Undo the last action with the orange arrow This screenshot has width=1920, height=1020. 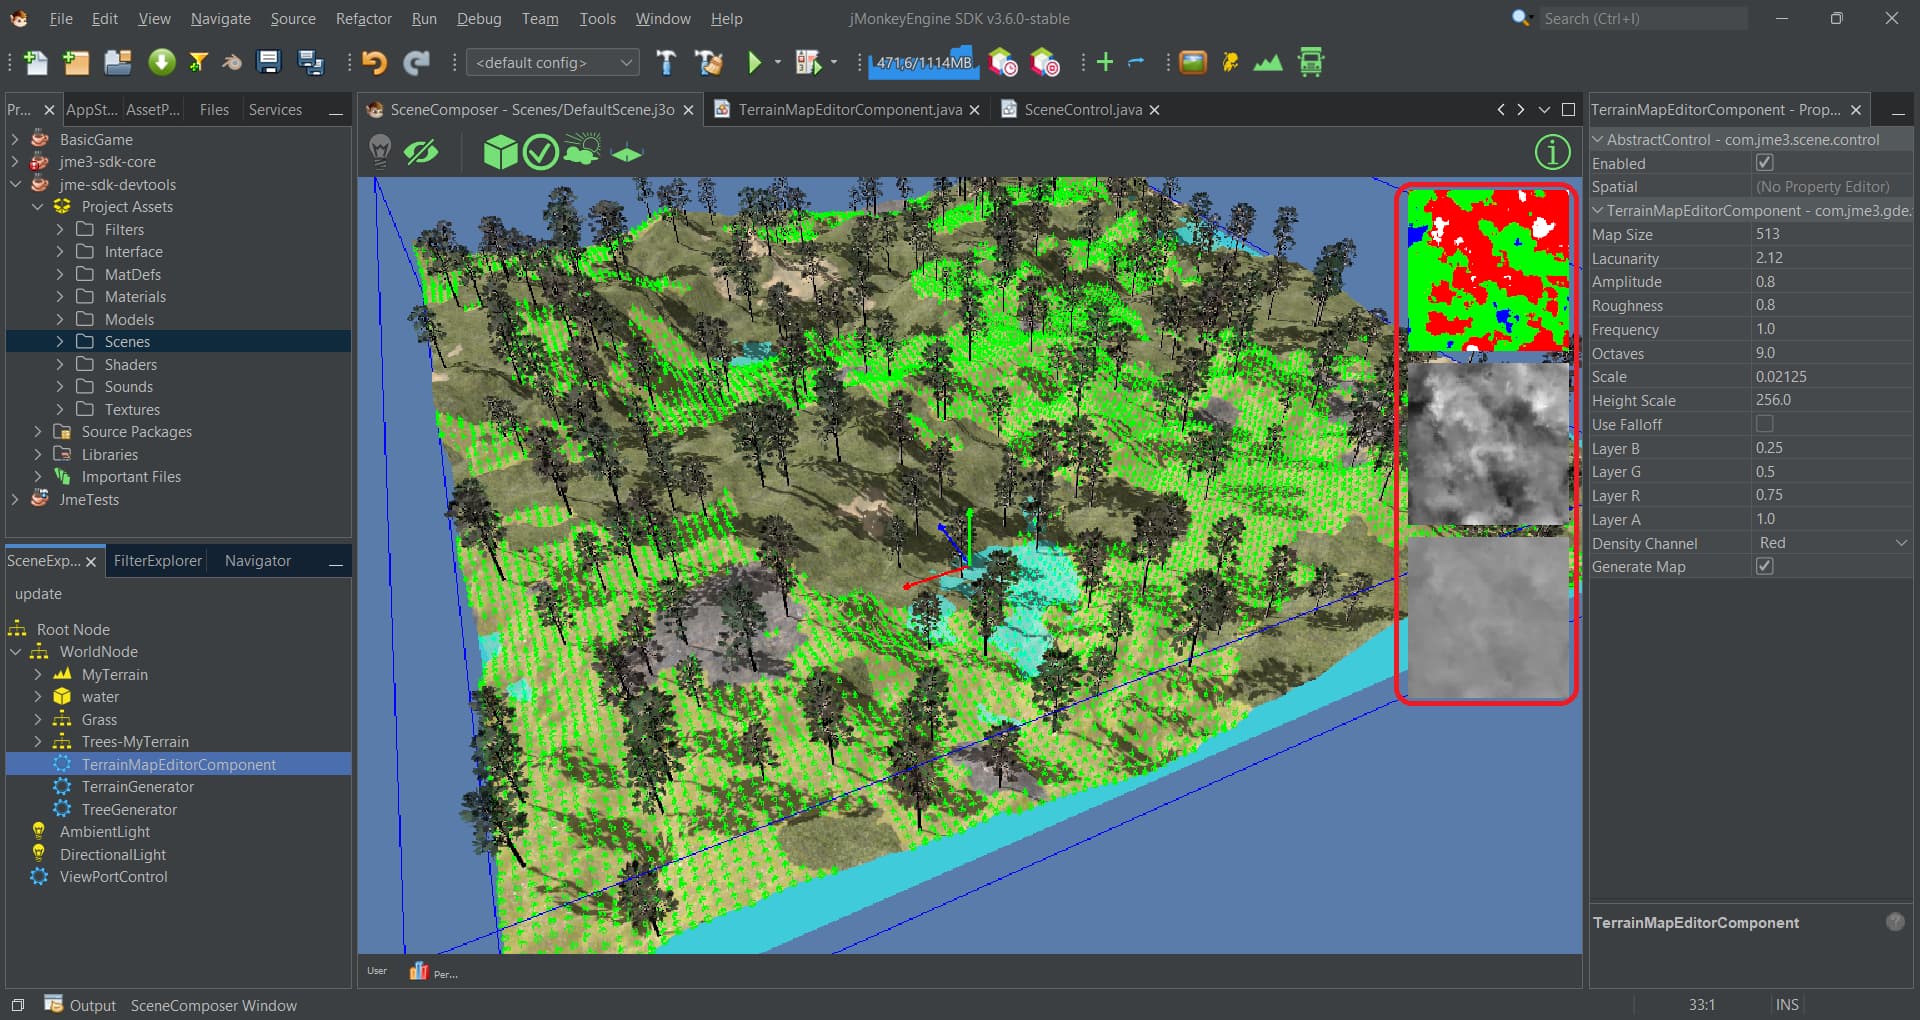(x=374, y=63)
